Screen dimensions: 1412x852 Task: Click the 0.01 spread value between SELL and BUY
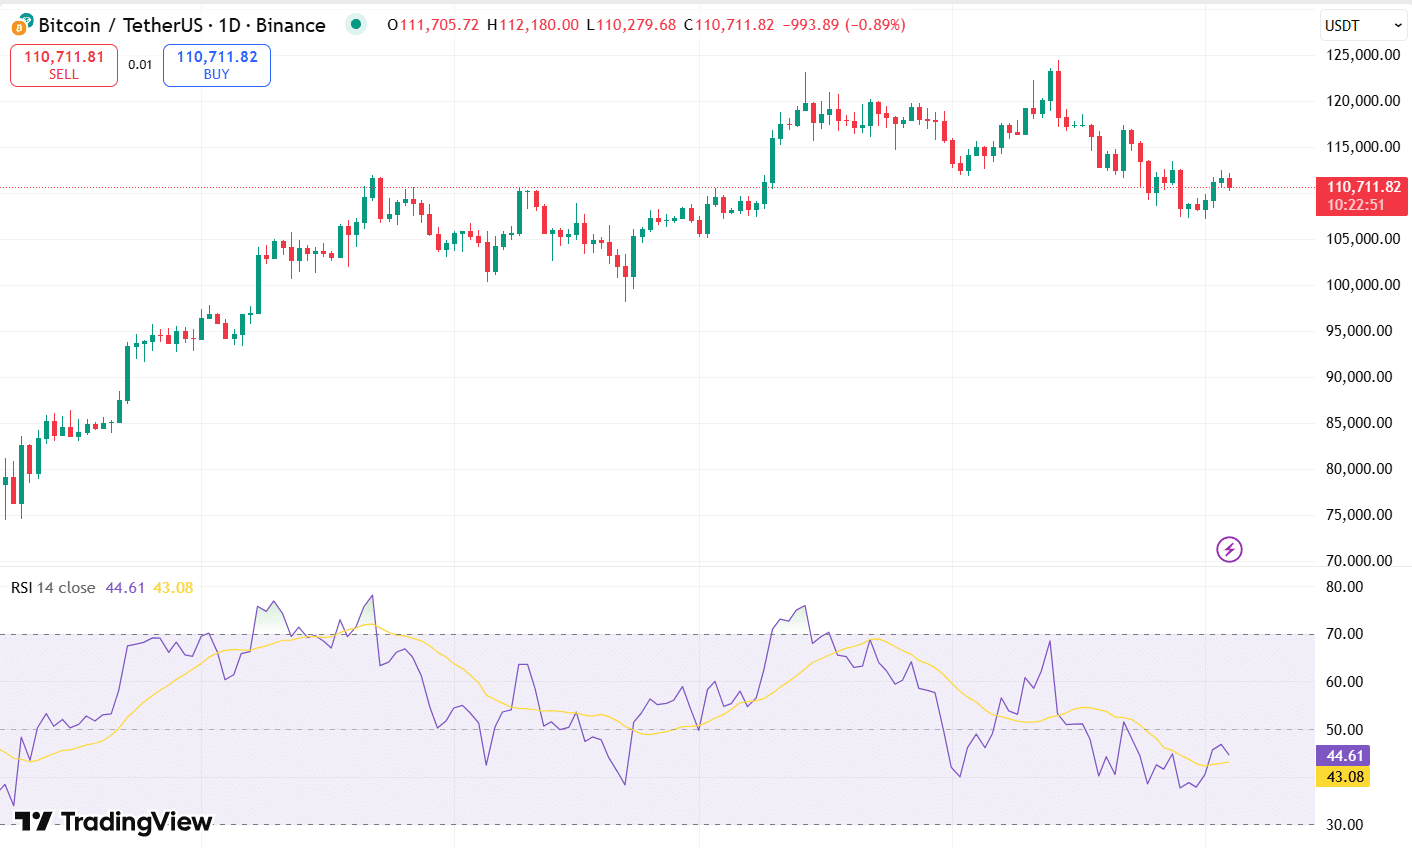[x=140, y=64]
